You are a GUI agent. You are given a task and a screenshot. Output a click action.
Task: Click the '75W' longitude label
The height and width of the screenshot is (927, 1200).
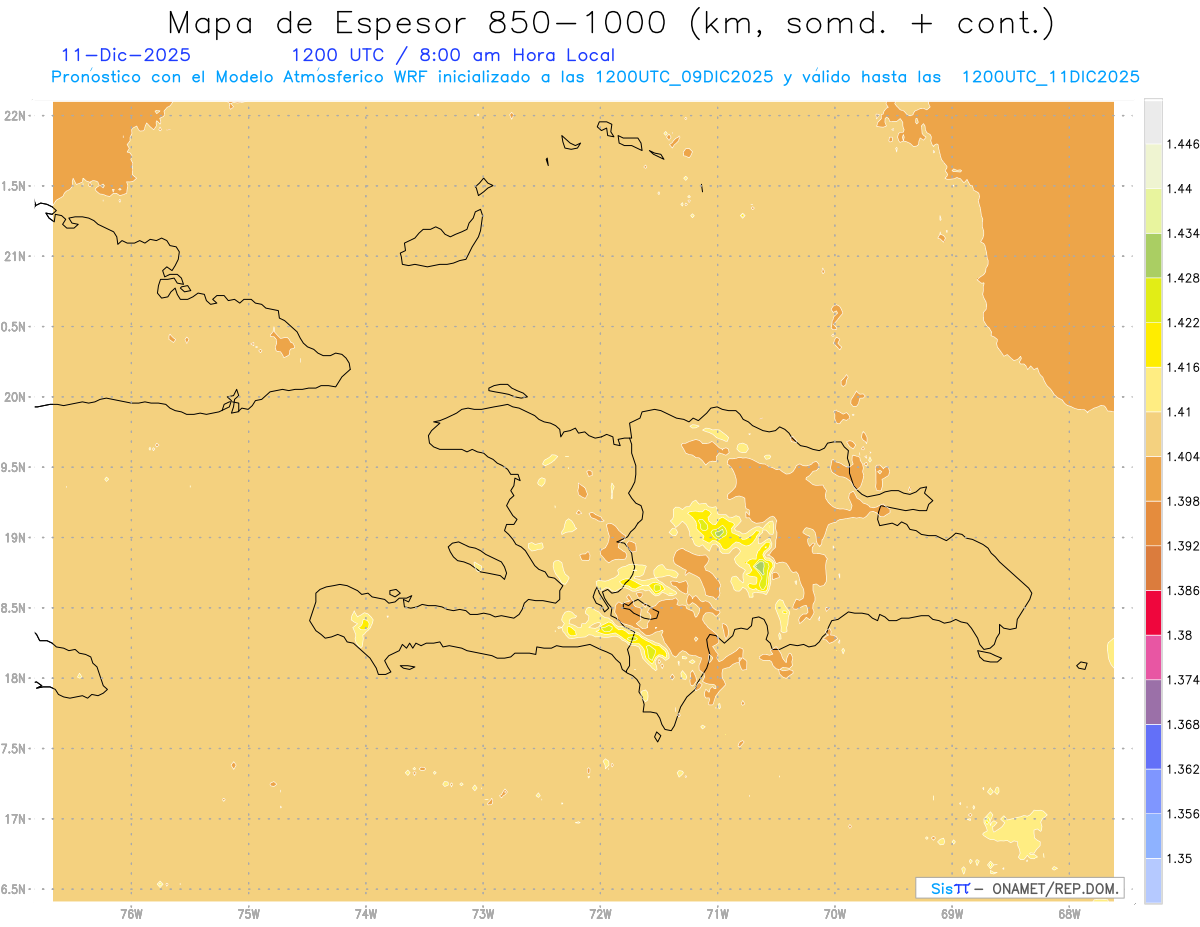pos(249,913)
